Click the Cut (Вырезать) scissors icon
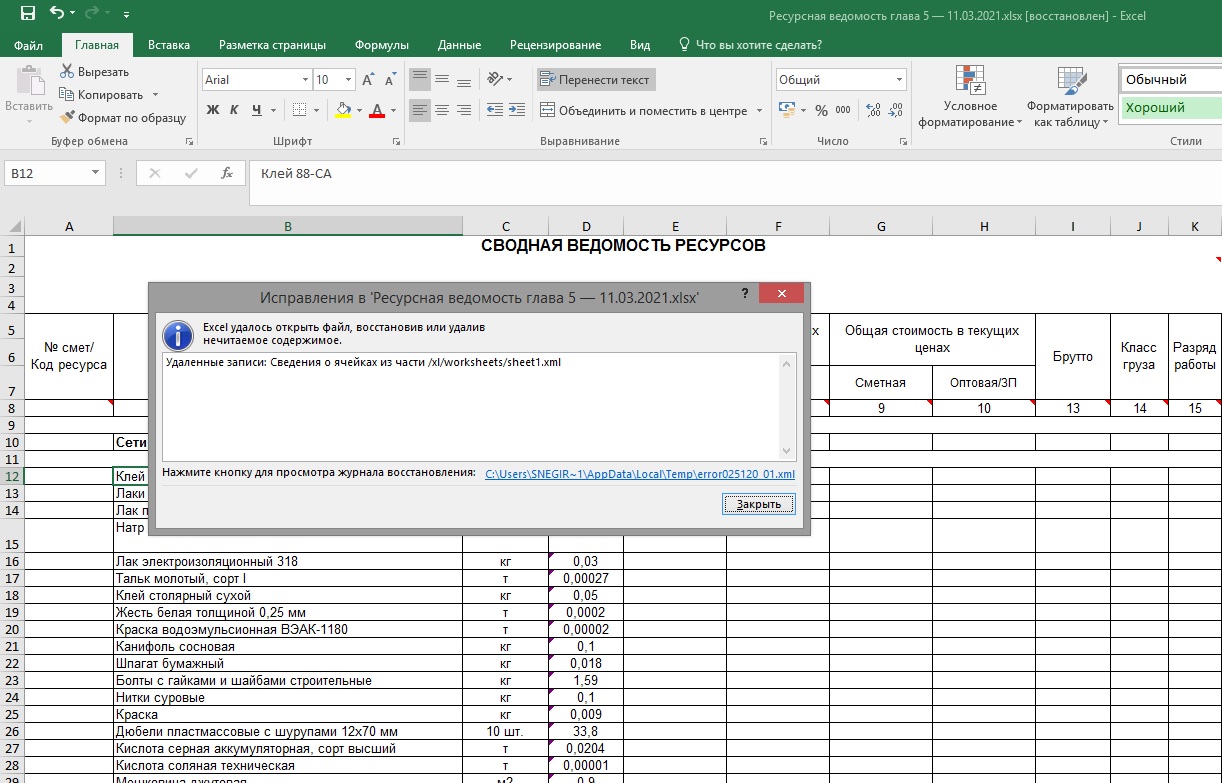 point(67,72)
